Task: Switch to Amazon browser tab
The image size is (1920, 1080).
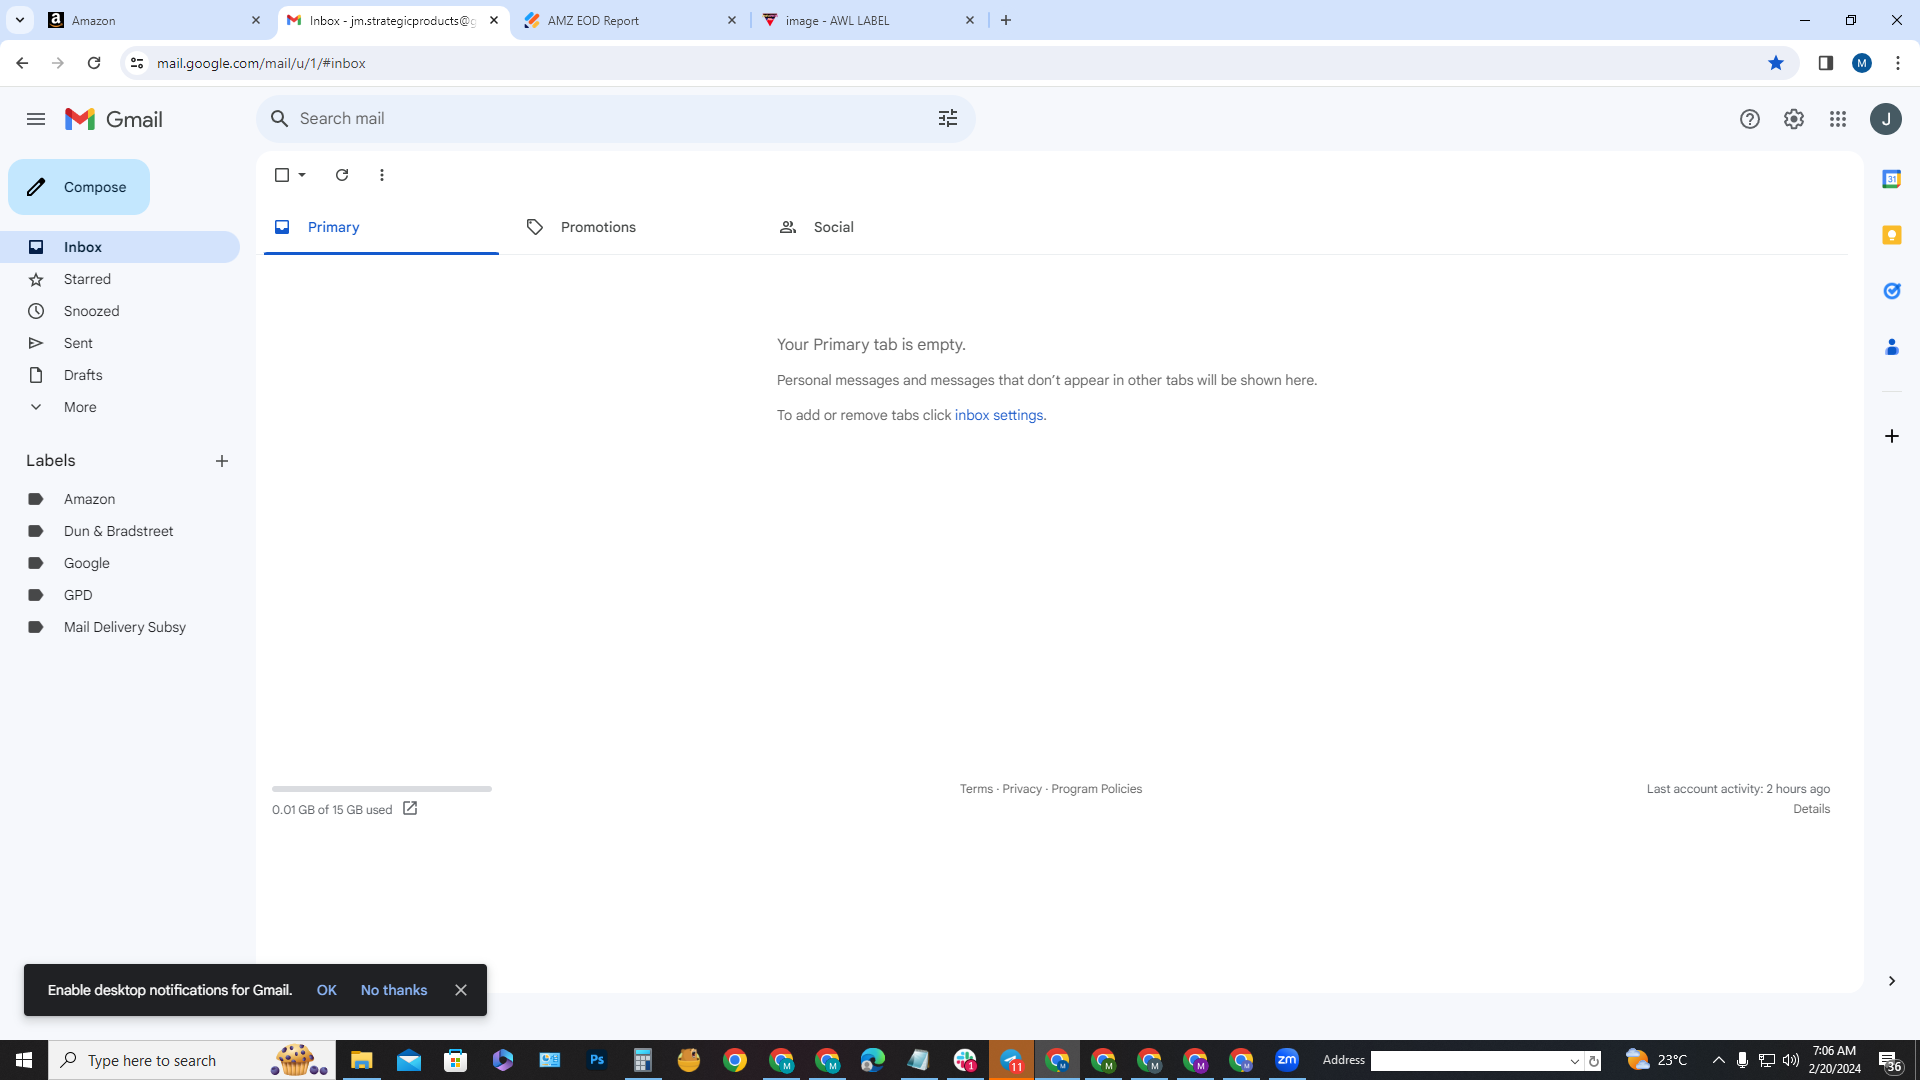Action: (x=155, y=20)
